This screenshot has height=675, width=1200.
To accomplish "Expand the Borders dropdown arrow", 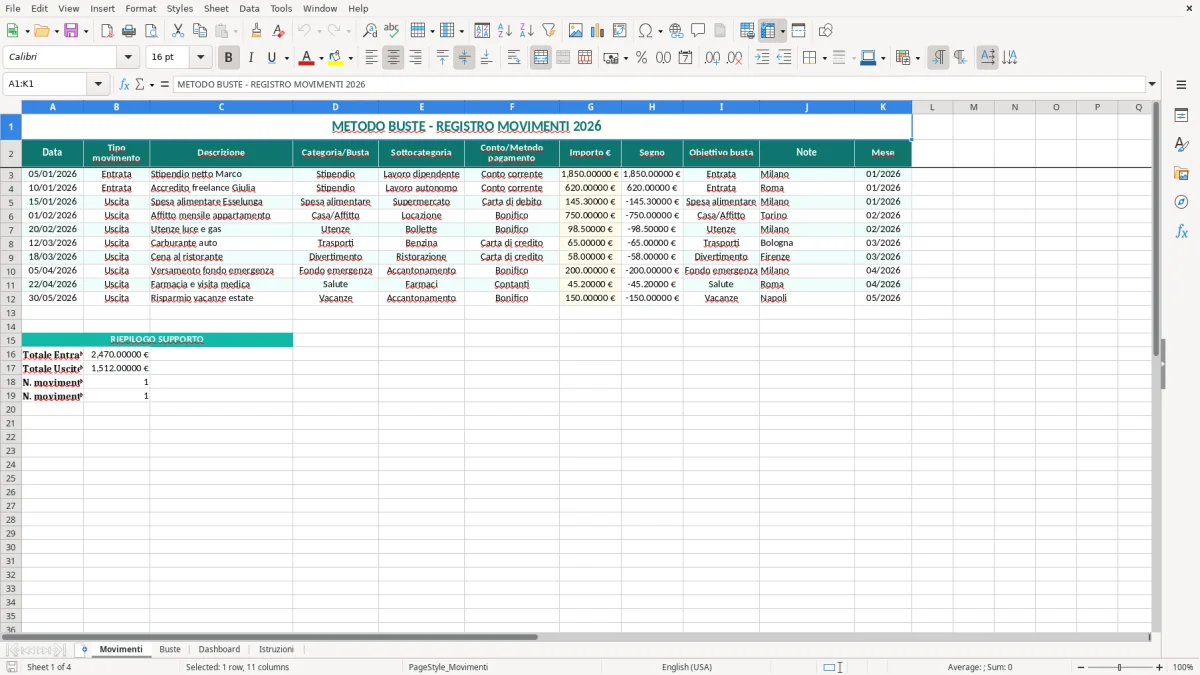I will click(x=824, y=58).
